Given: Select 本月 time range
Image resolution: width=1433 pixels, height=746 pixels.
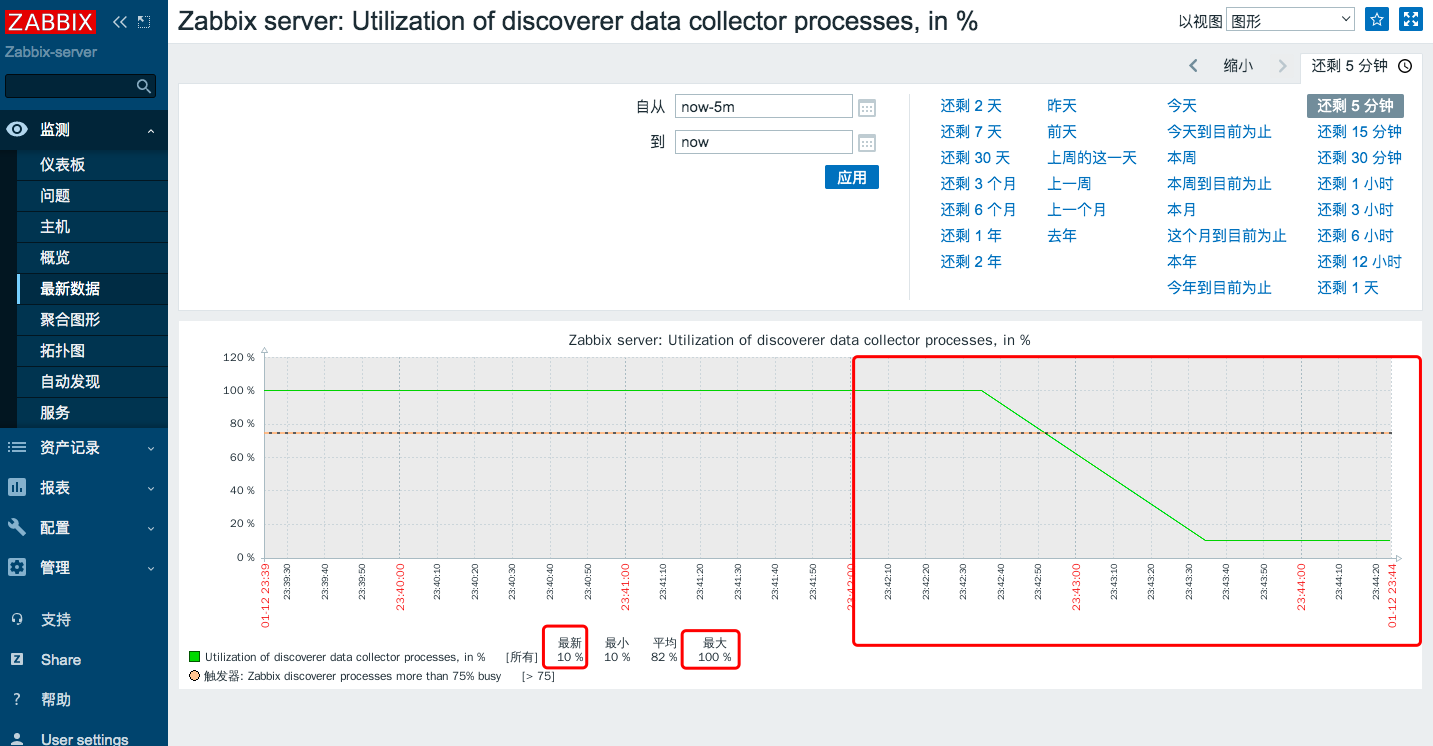Looking at the screenshot, I should pyautogui.click(x=1182, y=210).
